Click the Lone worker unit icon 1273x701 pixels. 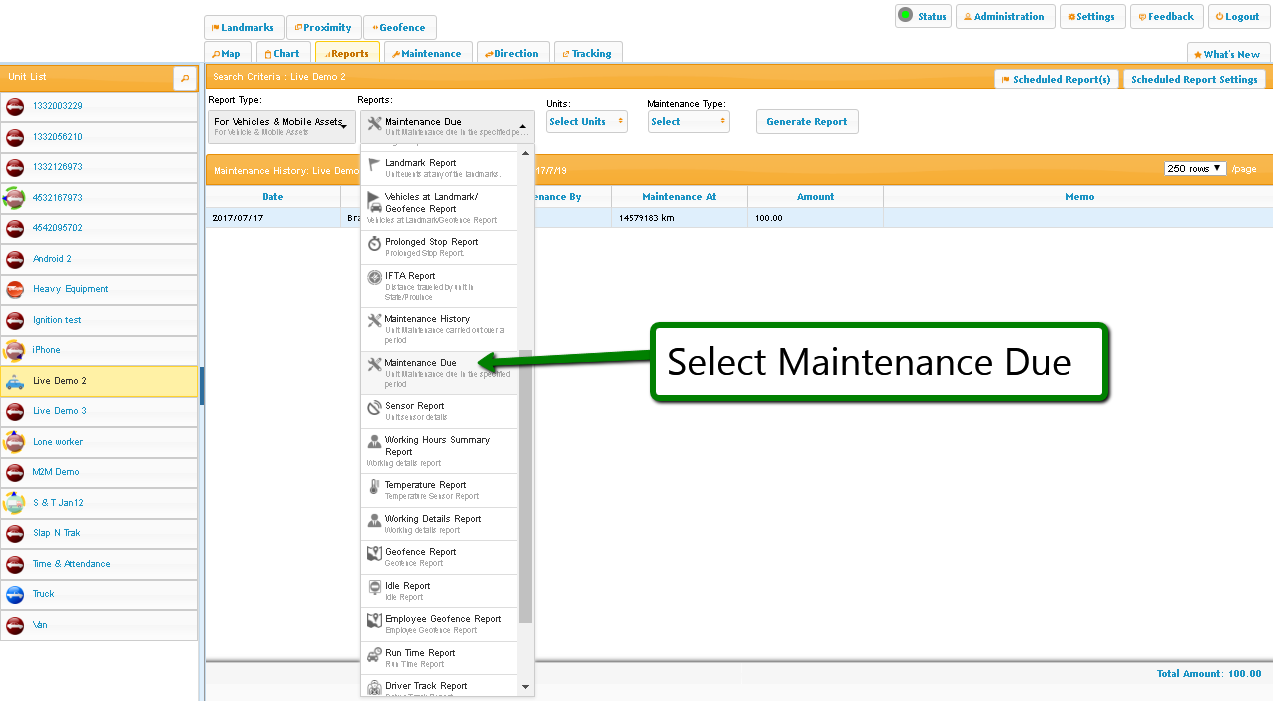point(15,442)
